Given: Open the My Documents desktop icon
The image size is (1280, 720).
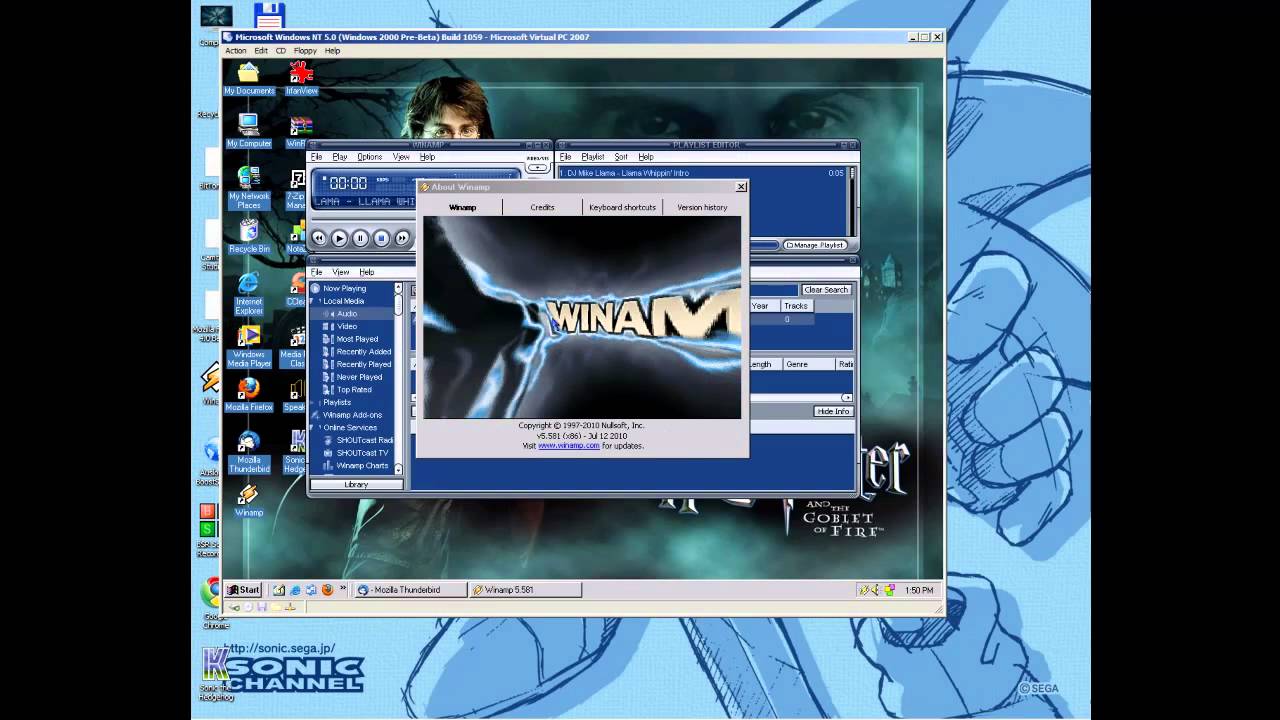Looking at the screenshot, I should point(249,78).
